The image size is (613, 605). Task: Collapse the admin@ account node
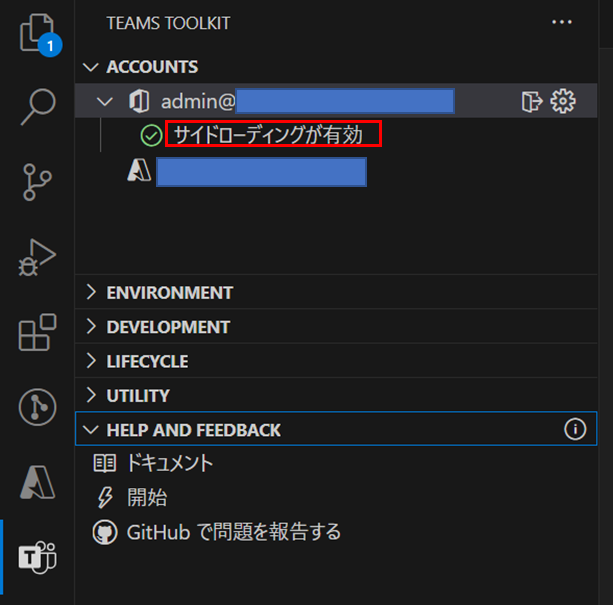point(105,102)
